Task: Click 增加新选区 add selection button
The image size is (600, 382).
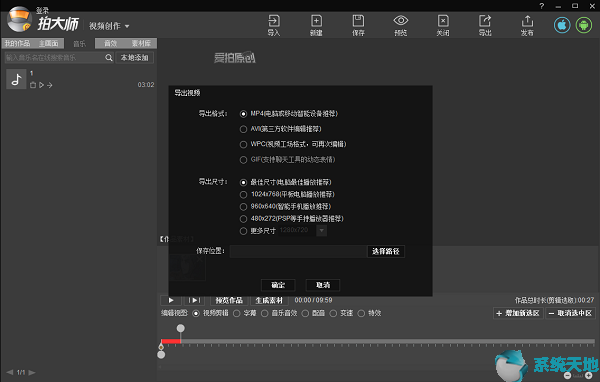Action: click(518, 313)
